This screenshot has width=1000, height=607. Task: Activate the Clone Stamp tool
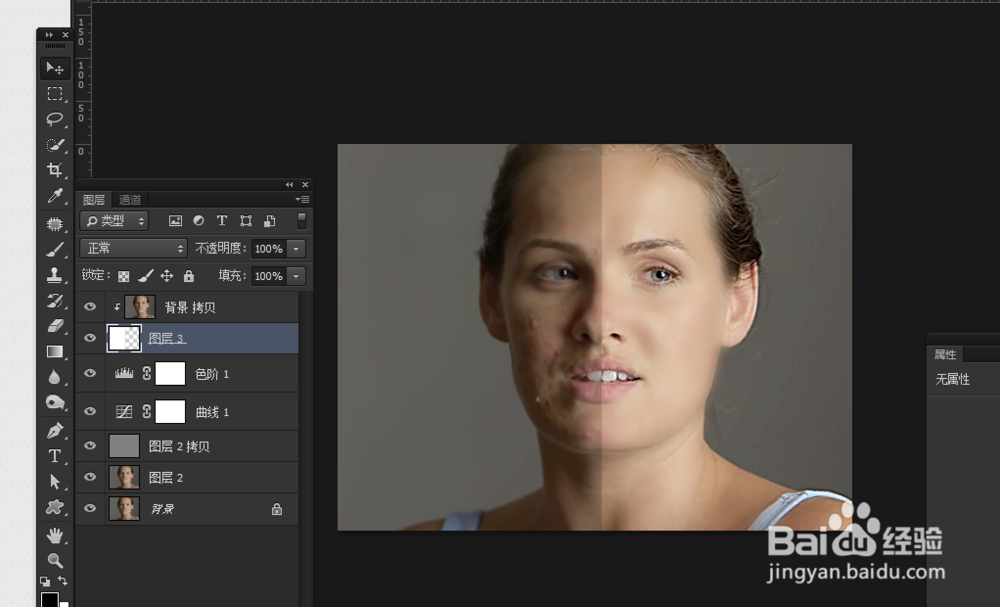(x=54, y=274)
